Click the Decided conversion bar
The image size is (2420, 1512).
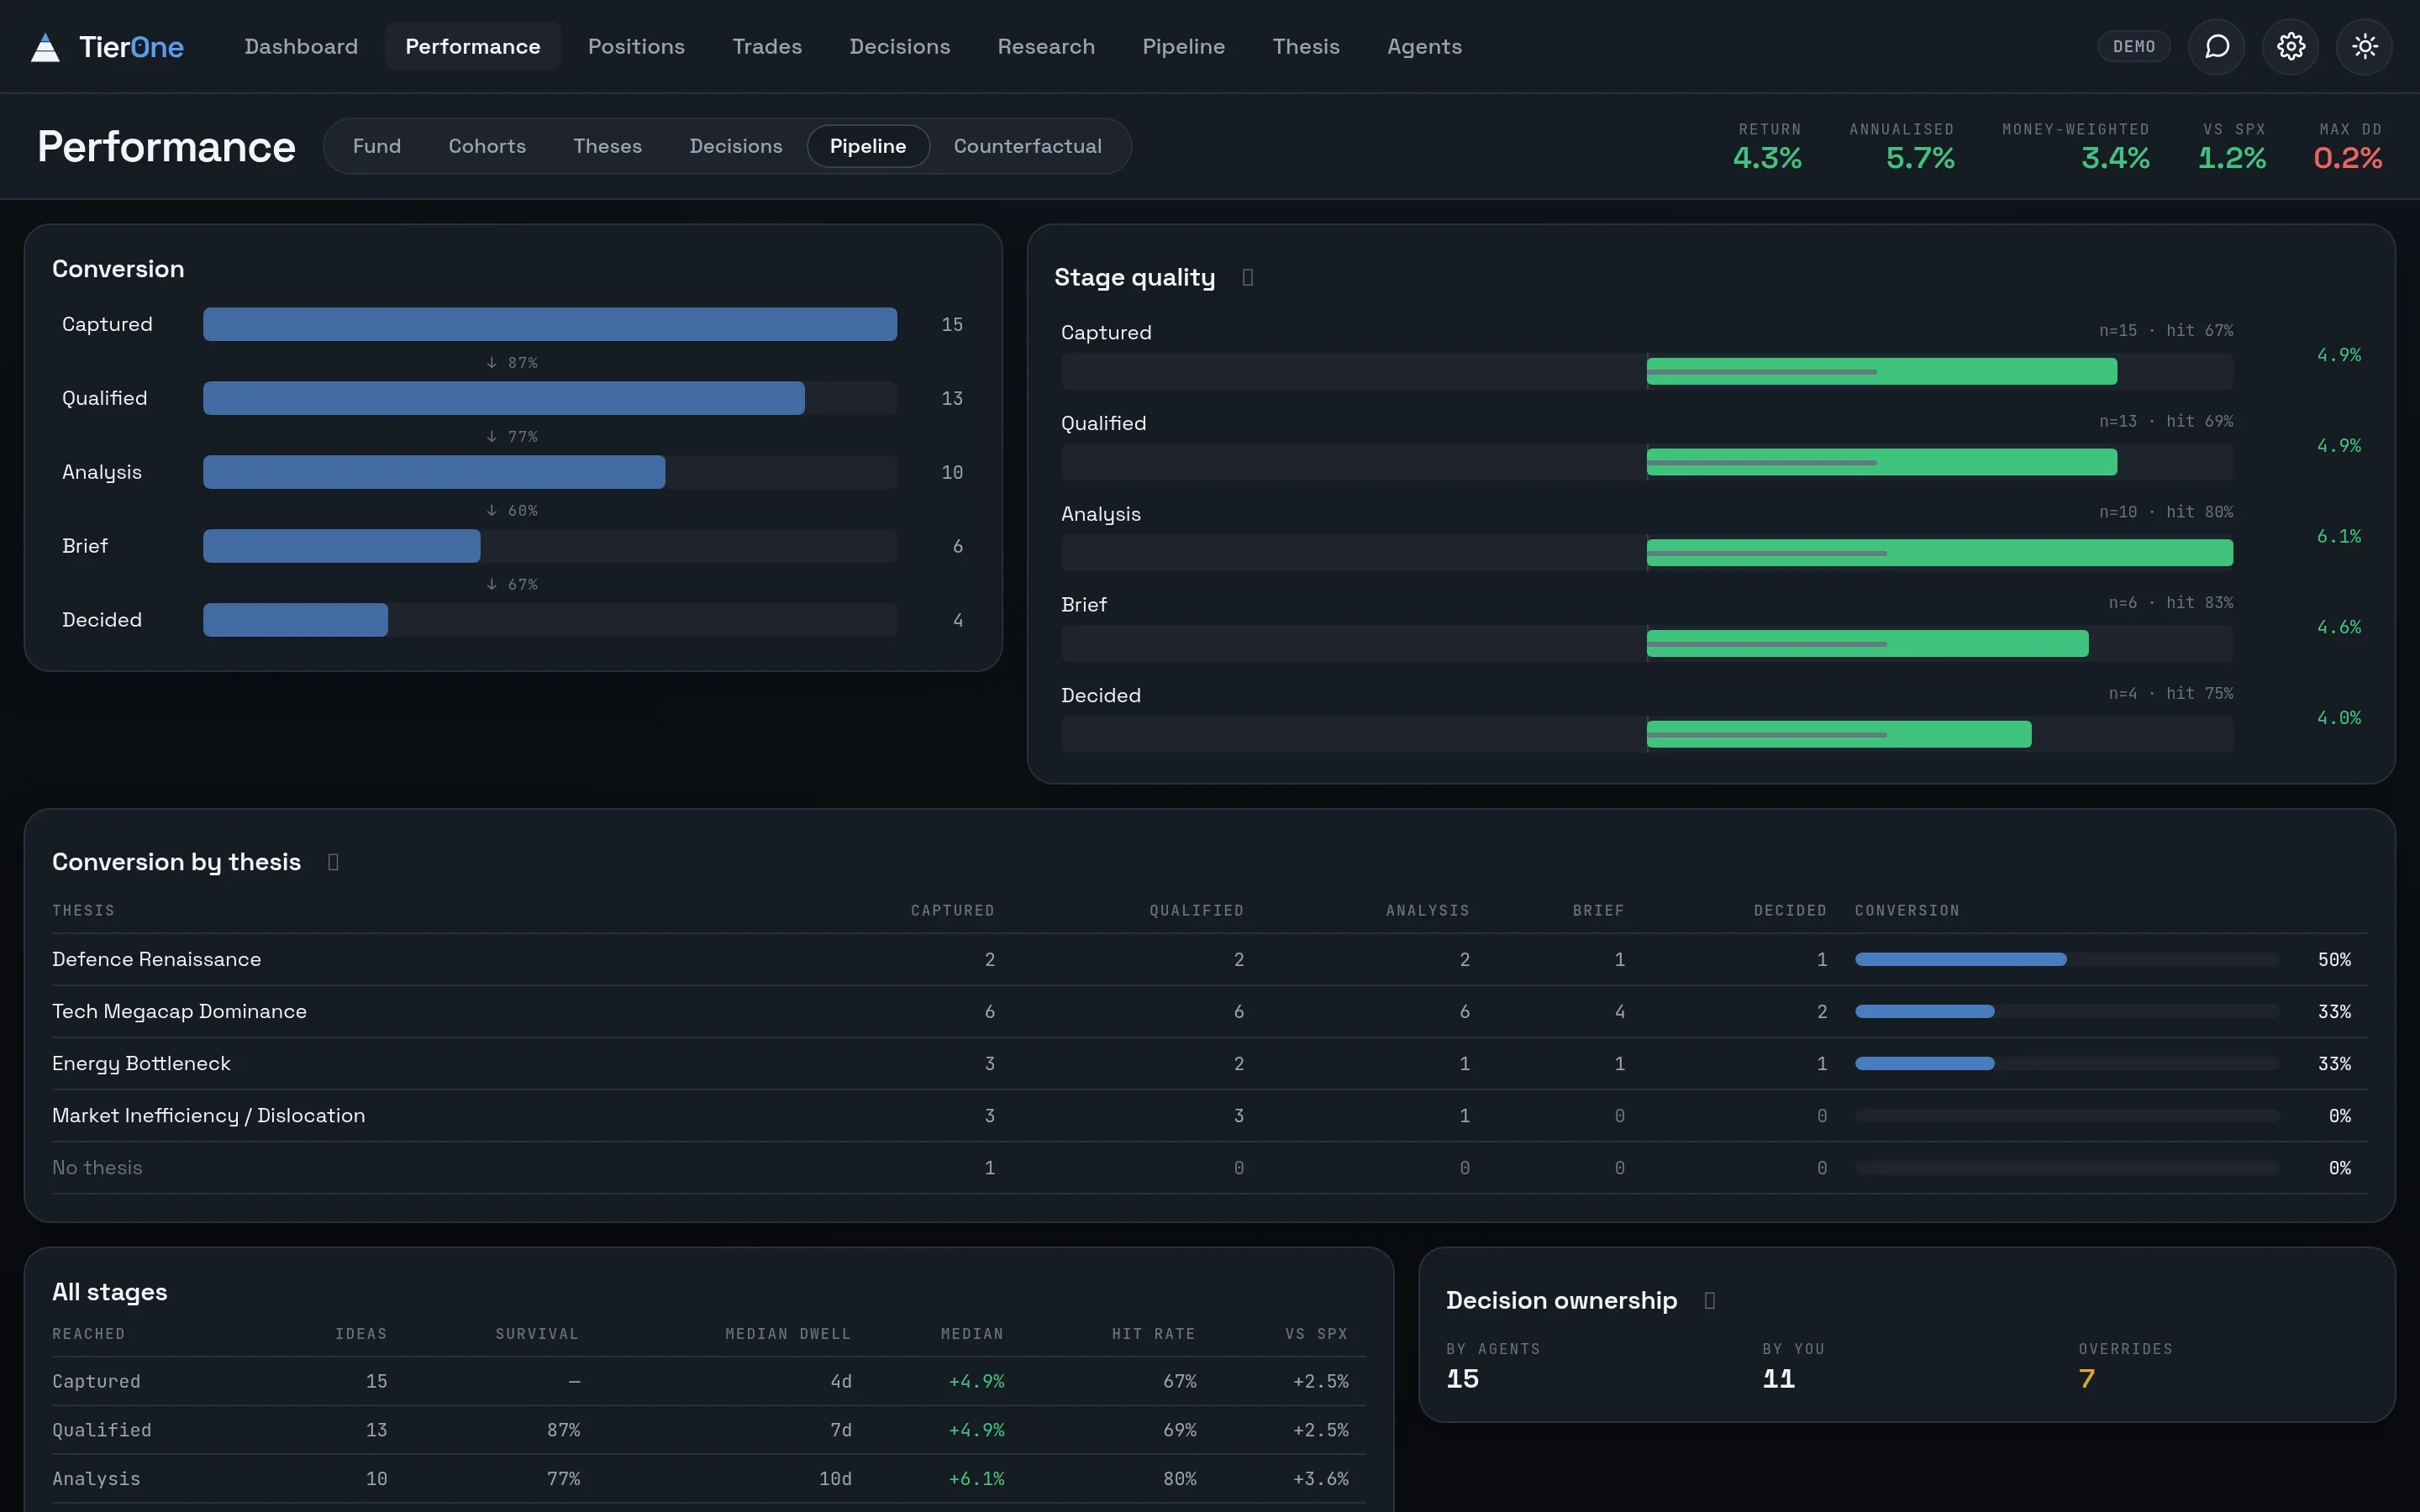point(295,620)
